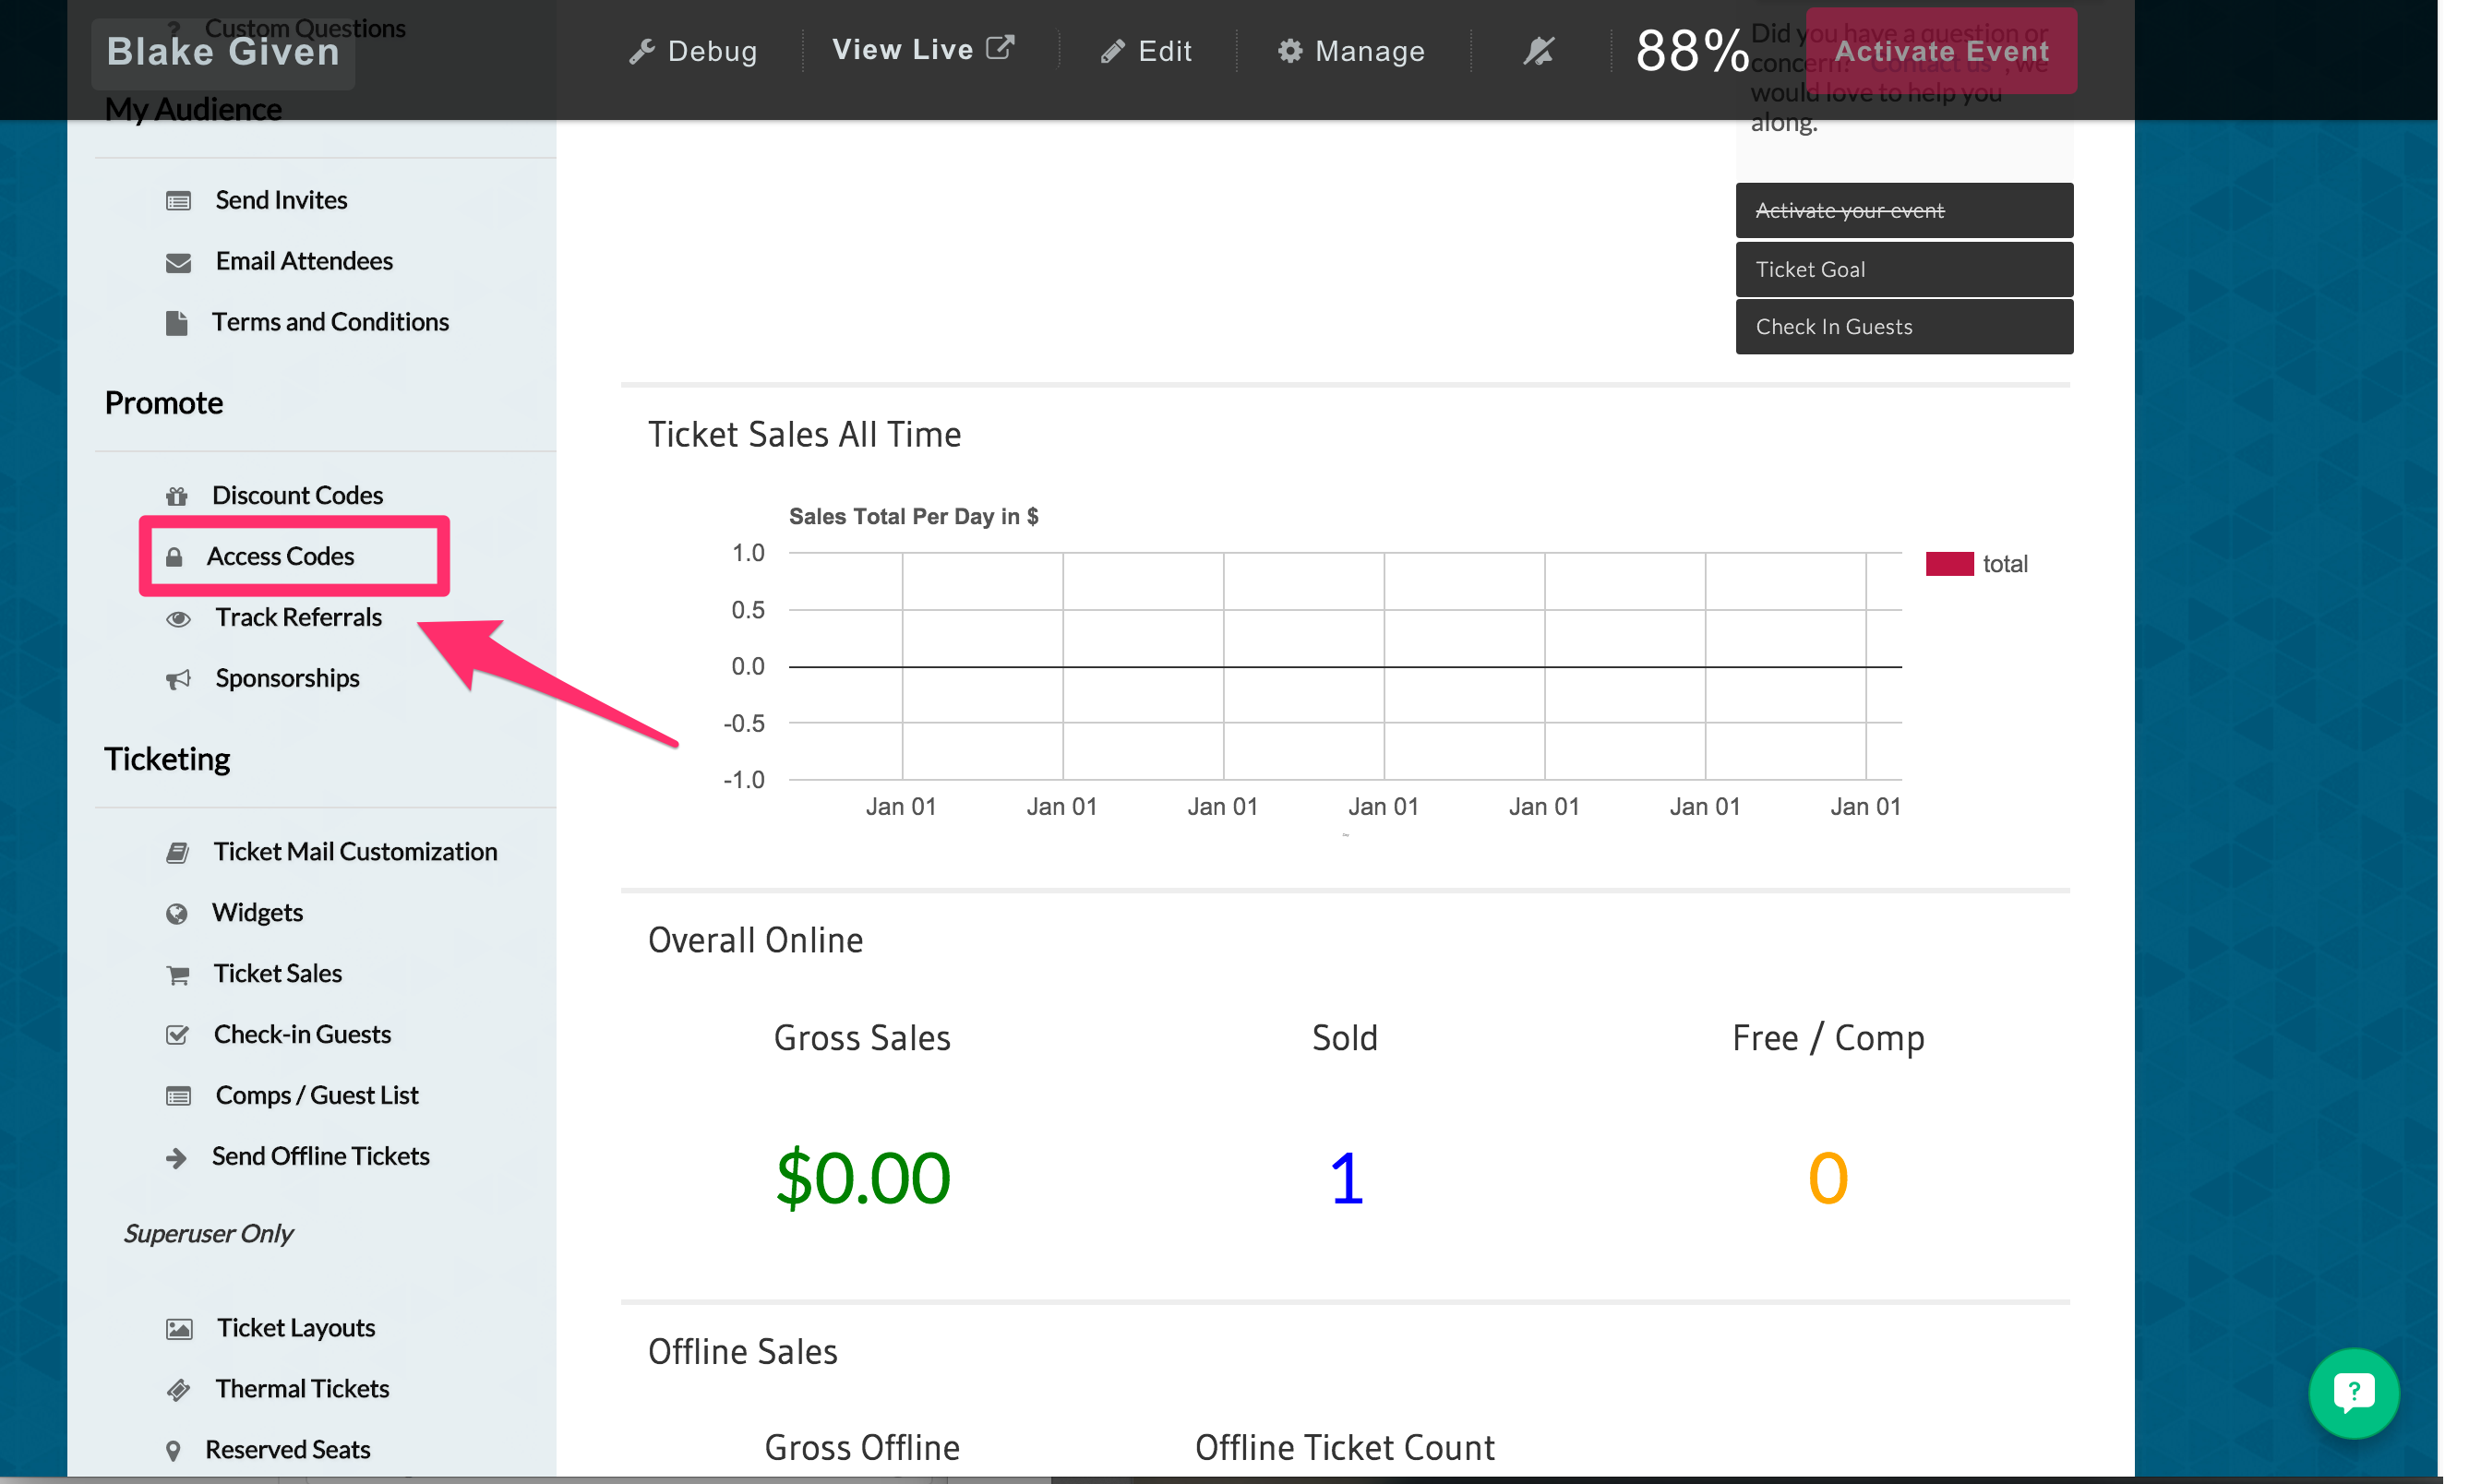The width and height of the screenshot is (2481, 1484).
Task: Click the wrench icon beside Debug
Action: [x=642, y=51]
